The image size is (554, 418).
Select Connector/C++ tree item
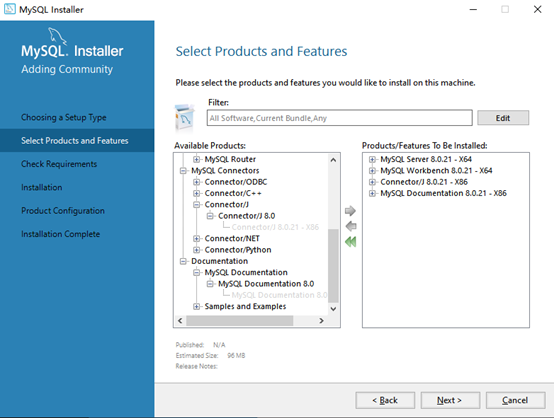[233, 193]
